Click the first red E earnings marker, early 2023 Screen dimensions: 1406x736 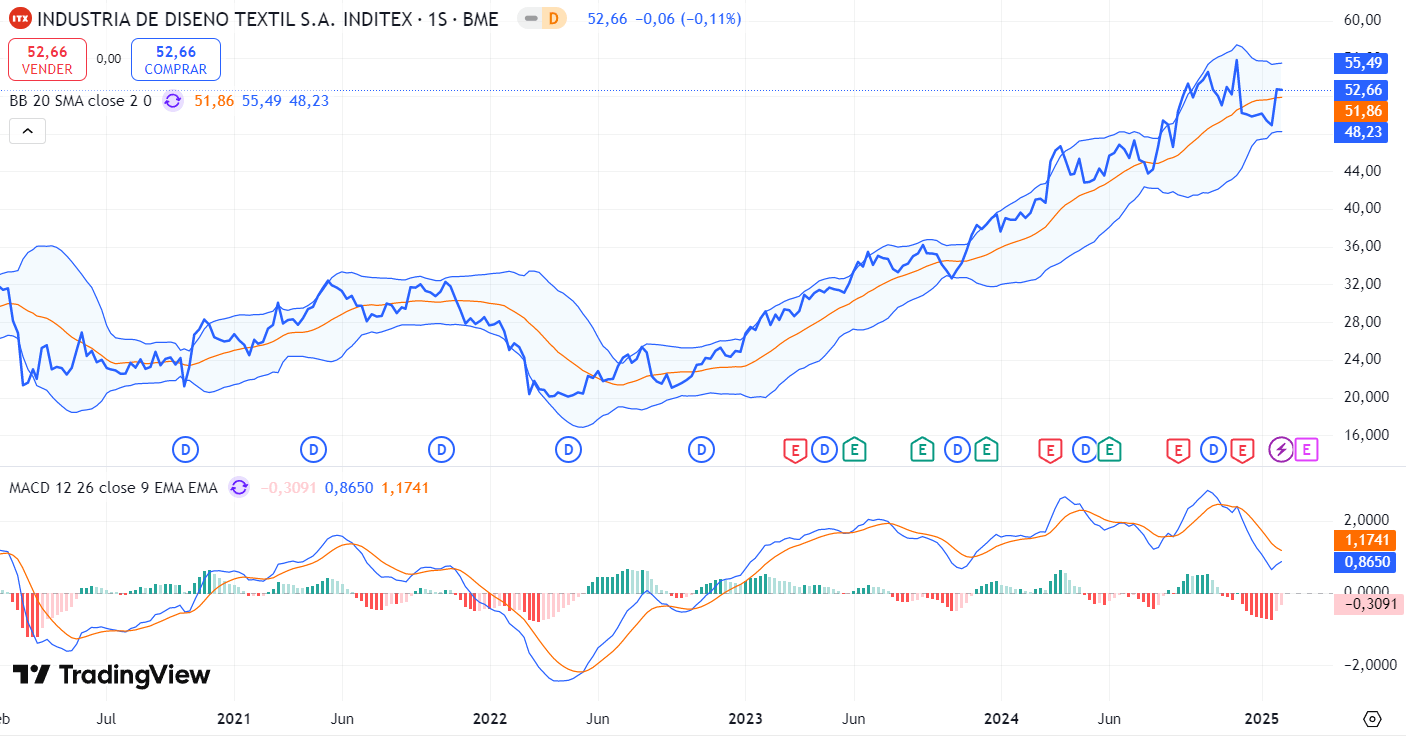(795, 450)
